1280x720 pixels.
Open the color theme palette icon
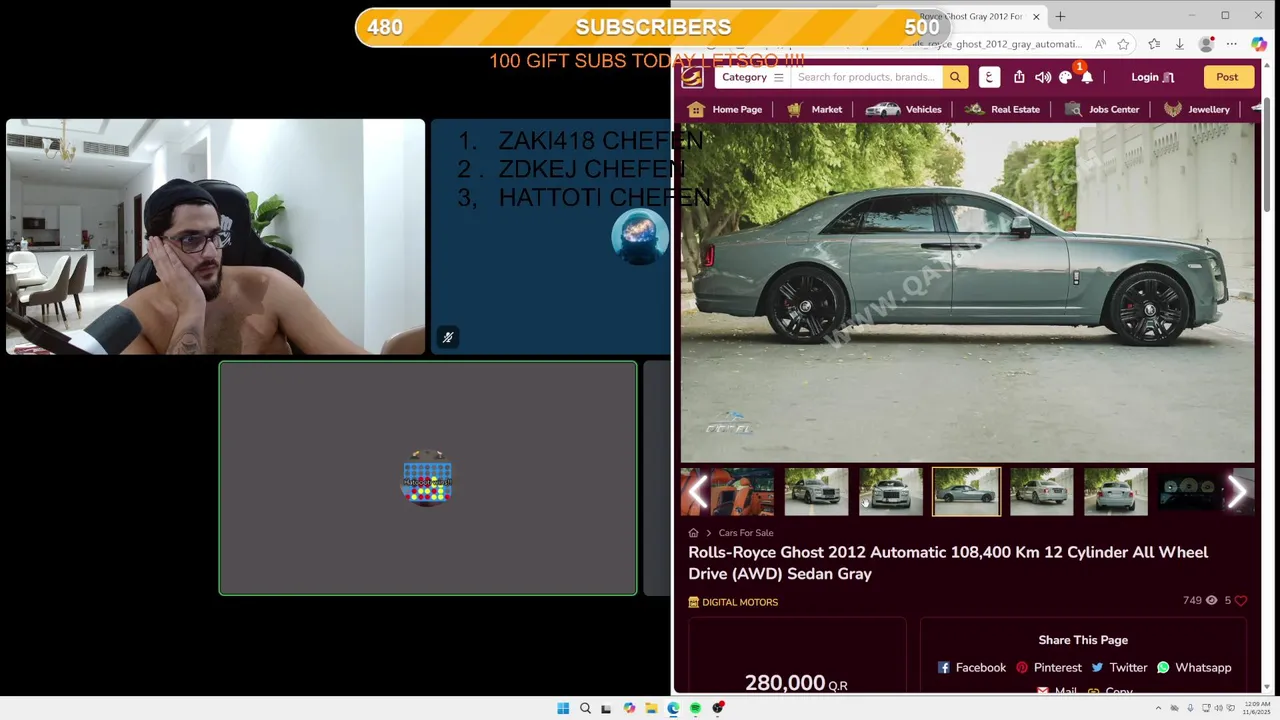(1065, 77)
